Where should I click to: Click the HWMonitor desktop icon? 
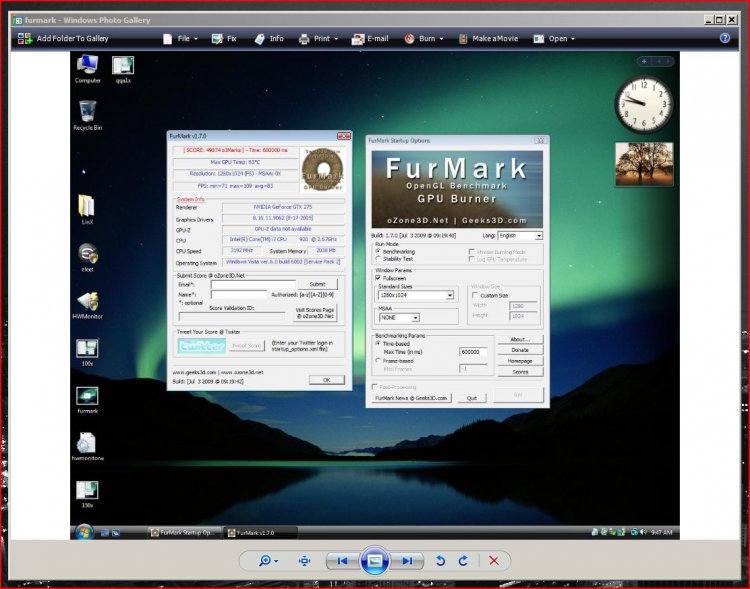[x=88, y=305]
